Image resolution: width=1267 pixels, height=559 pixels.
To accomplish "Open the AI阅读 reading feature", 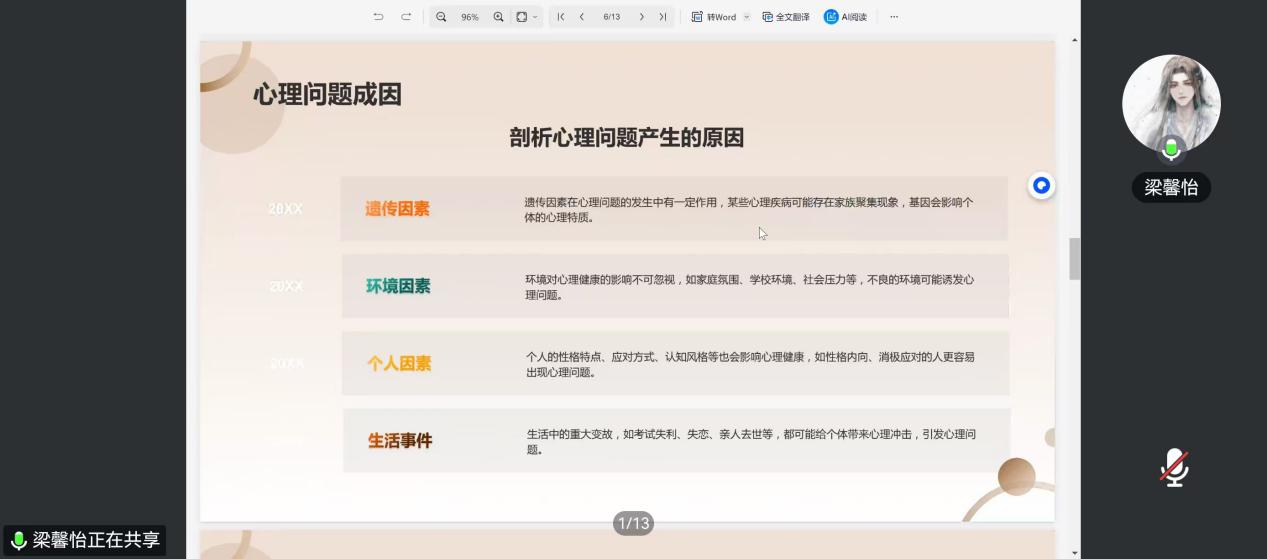I will pos(845,17).
